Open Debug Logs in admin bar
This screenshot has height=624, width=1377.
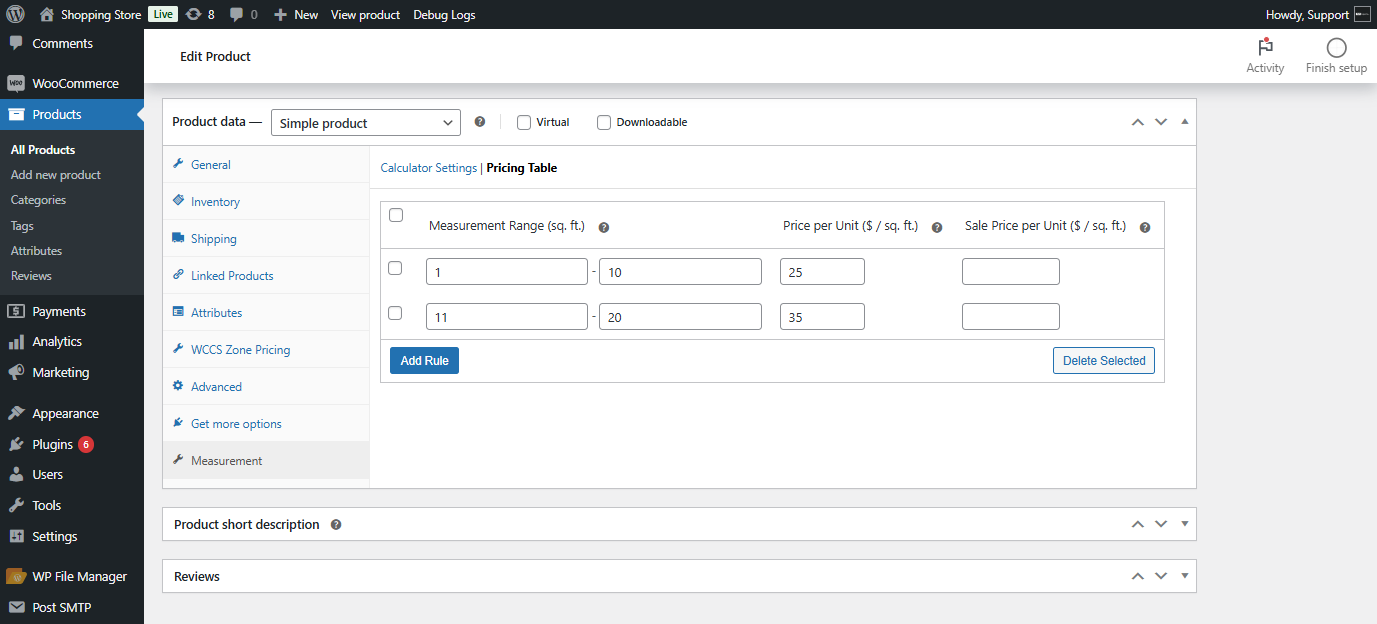(x=444, y=15)
